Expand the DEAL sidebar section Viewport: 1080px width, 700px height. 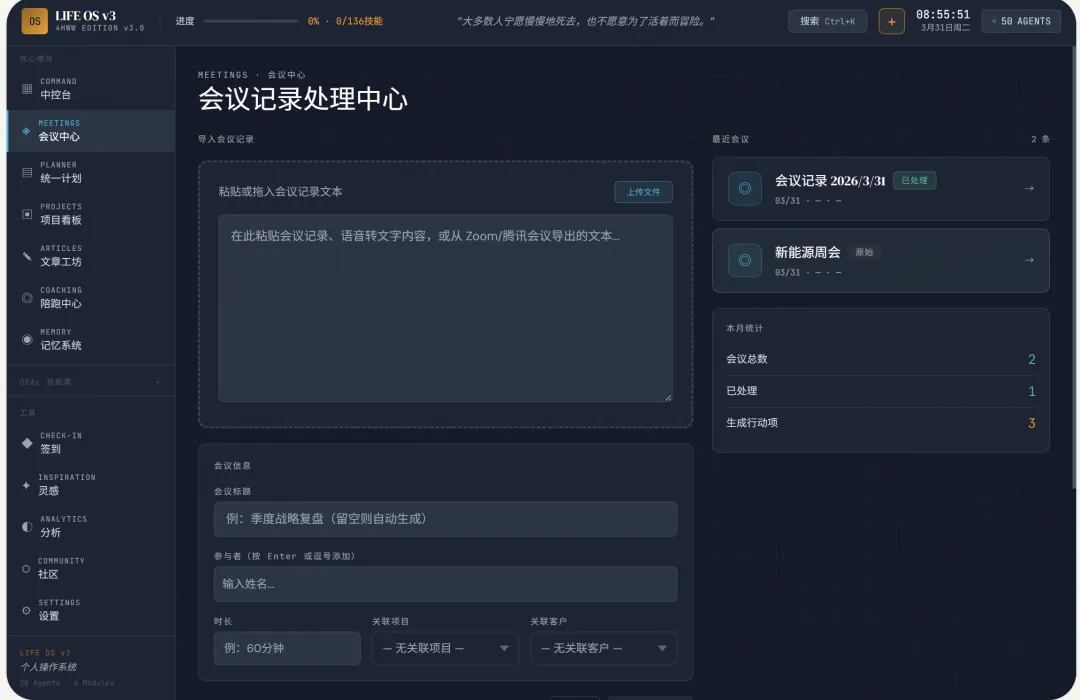[x=91, y=382]
